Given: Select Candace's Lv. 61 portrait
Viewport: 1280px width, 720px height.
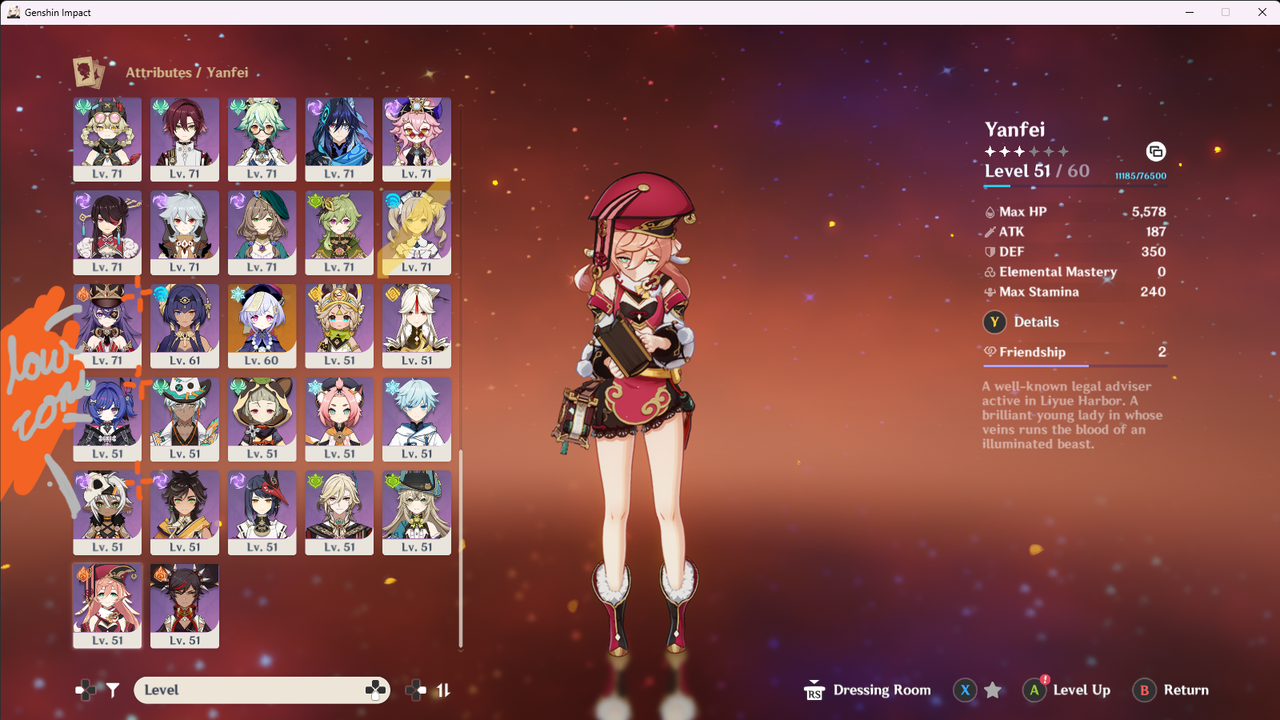Looking at the screenshot, I should [x=184, y=326].
